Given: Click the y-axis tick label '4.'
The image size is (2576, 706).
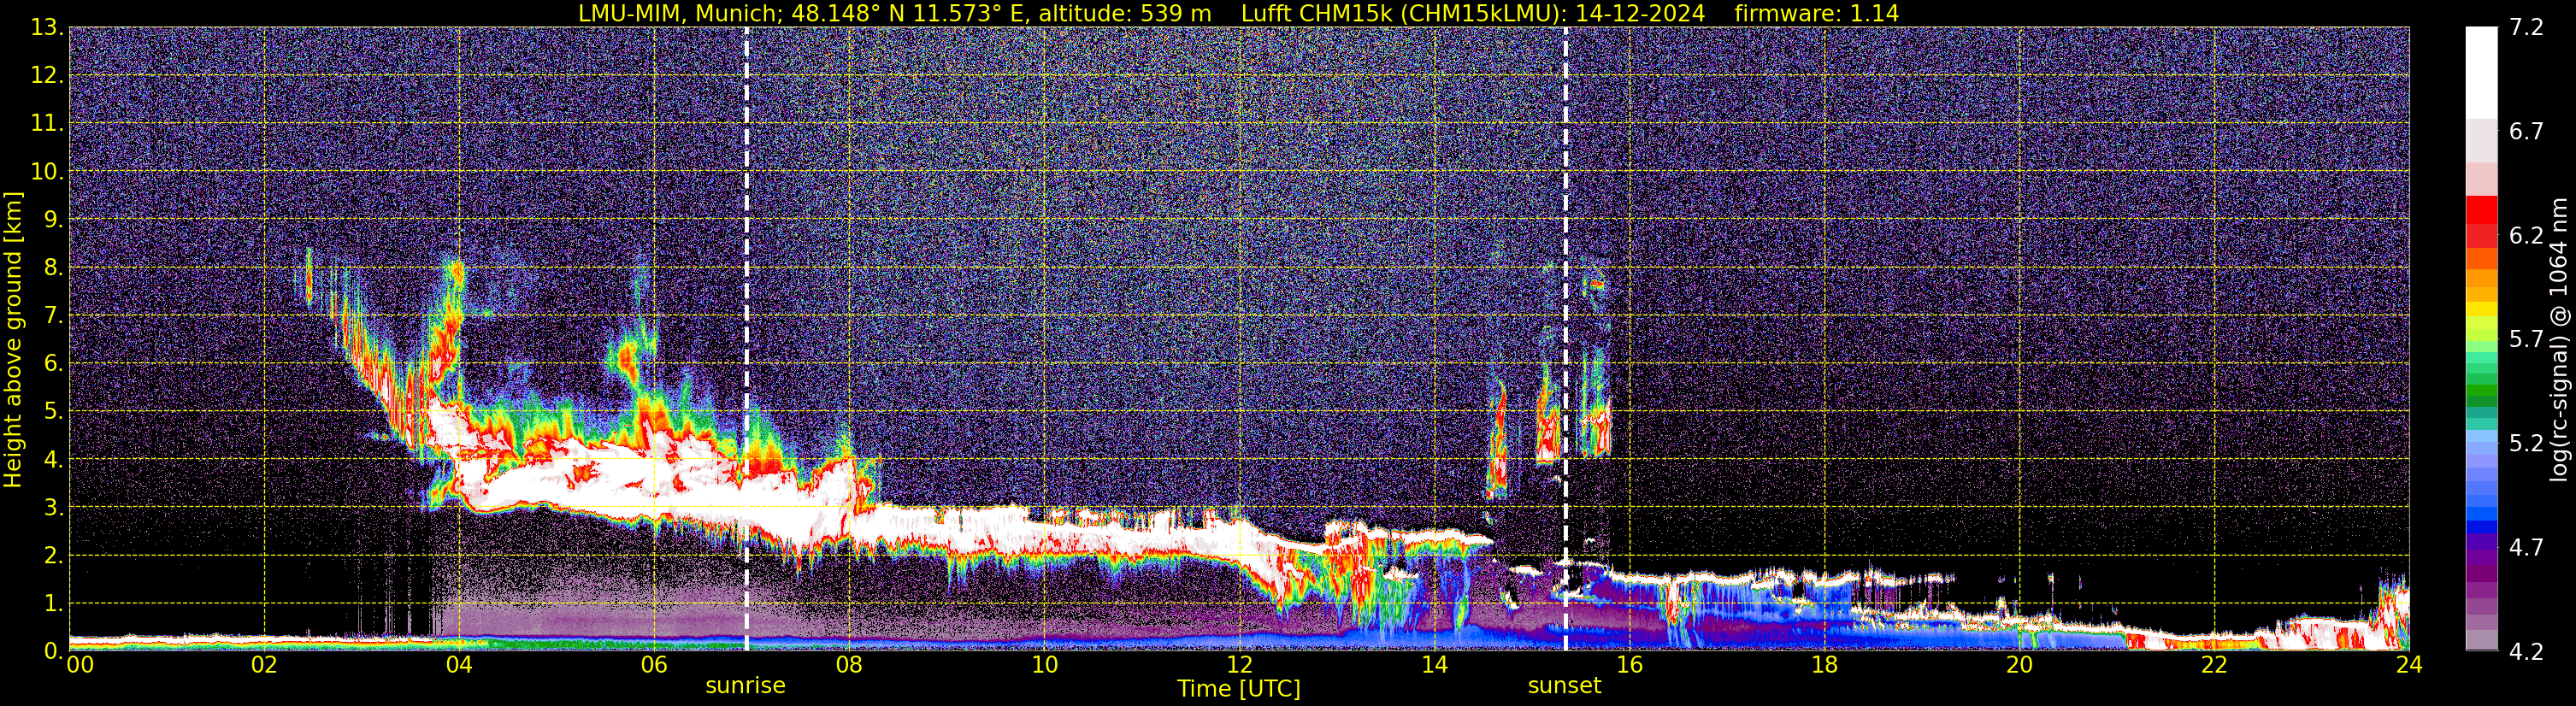Looking at the screenshot, I should [x=53, y=460].
